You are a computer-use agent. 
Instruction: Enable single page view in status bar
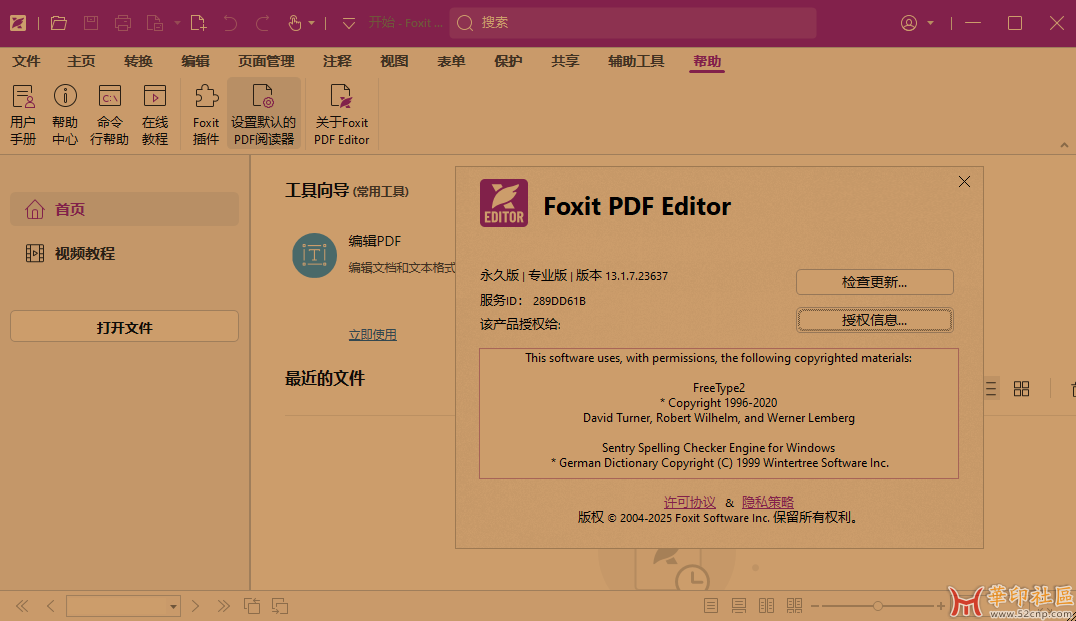click(711, 606)
